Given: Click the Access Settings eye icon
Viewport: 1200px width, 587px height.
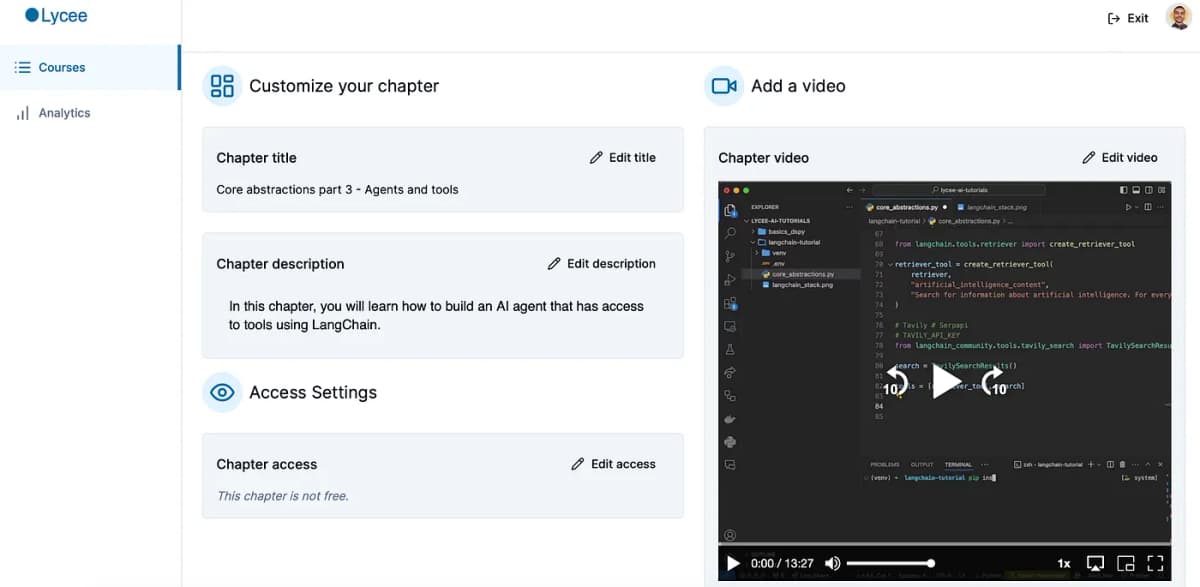Looking at the screenshot, I should (x=222, y=392).
